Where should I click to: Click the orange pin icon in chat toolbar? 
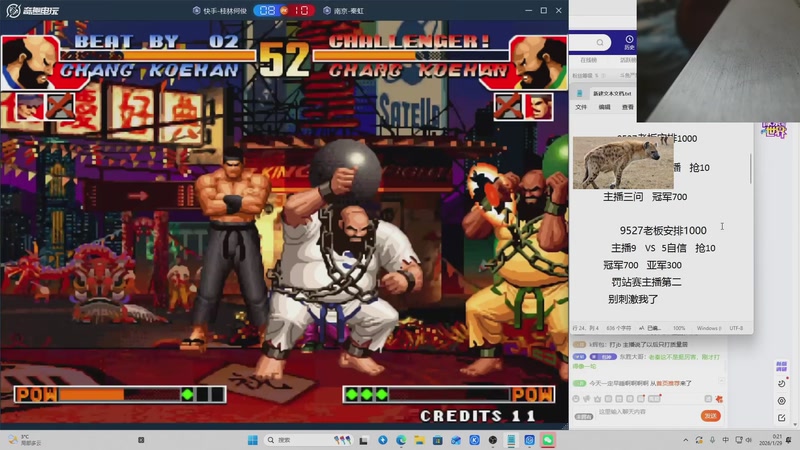[x=719, y=399]
